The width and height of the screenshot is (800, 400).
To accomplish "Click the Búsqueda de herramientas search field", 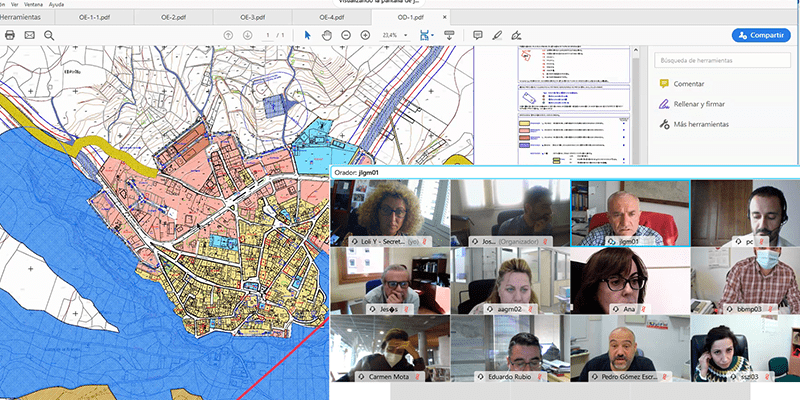I will (x=720, y=61).
